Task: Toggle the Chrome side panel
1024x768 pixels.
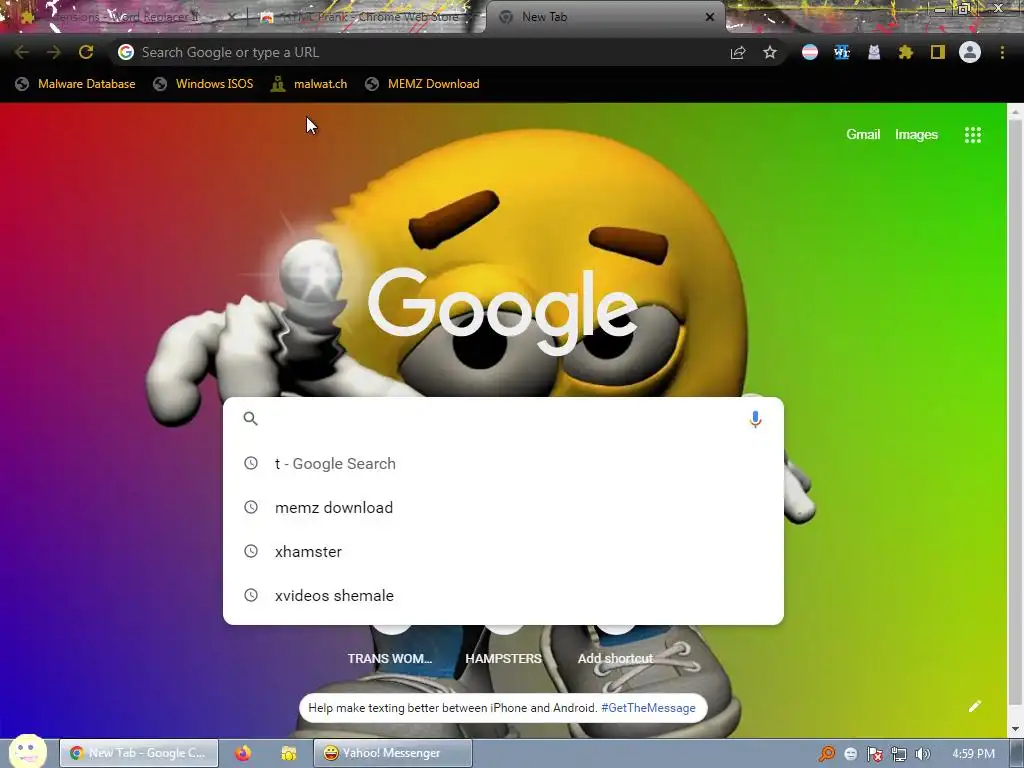Action: tap(938, 52)
